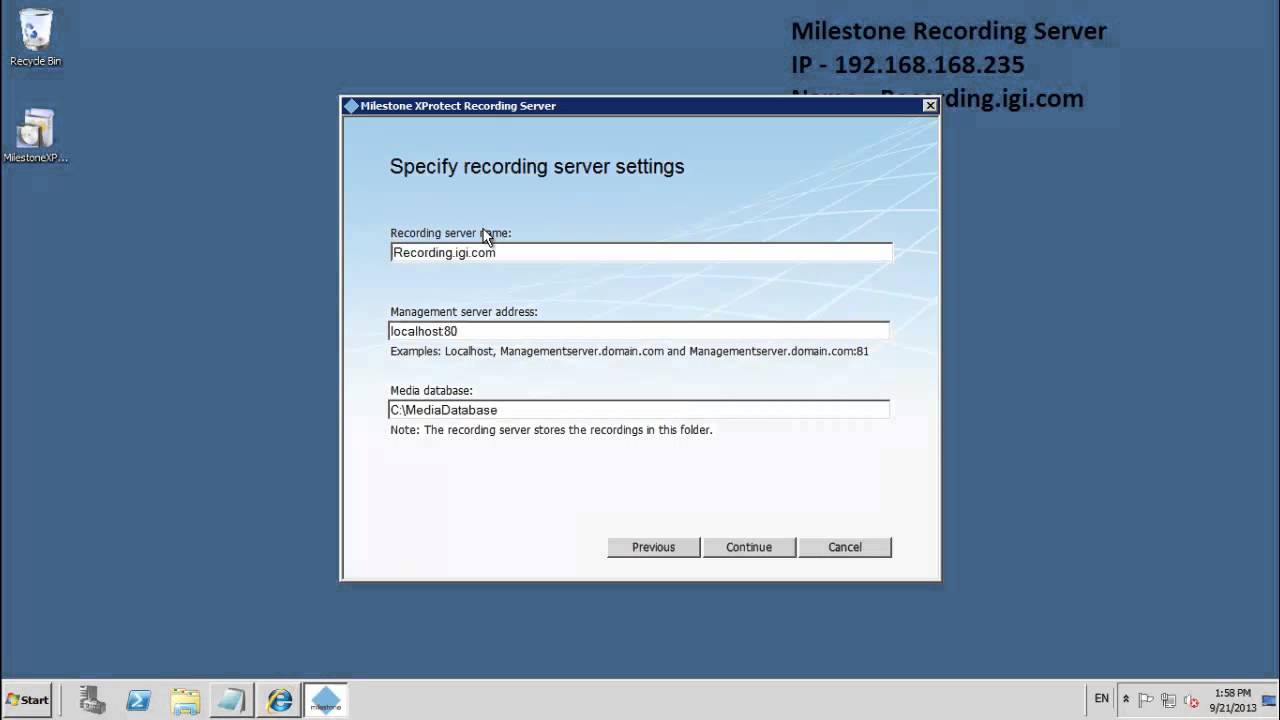
Task: Click the Media database path field
Action: pyautogui.click(x=639, y=410)
